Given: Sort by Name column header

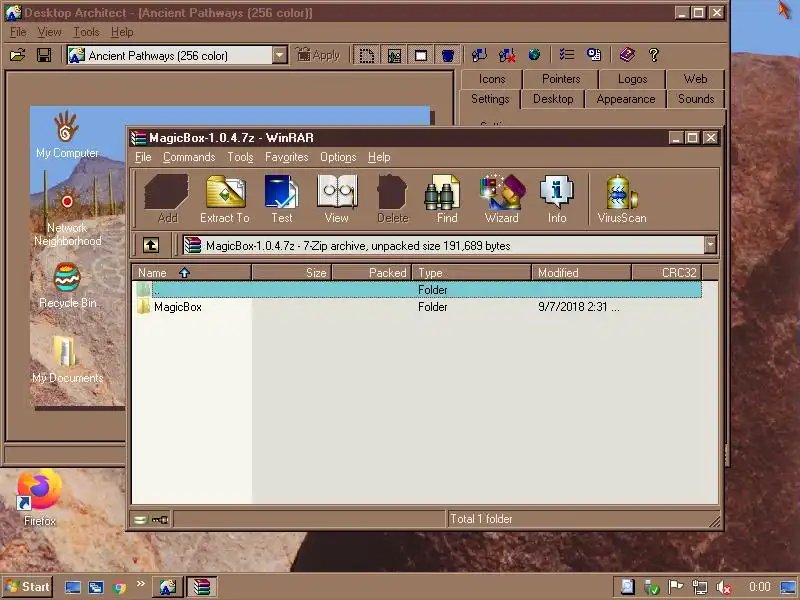Looking at the screenshot, I should tap(191, 272).
